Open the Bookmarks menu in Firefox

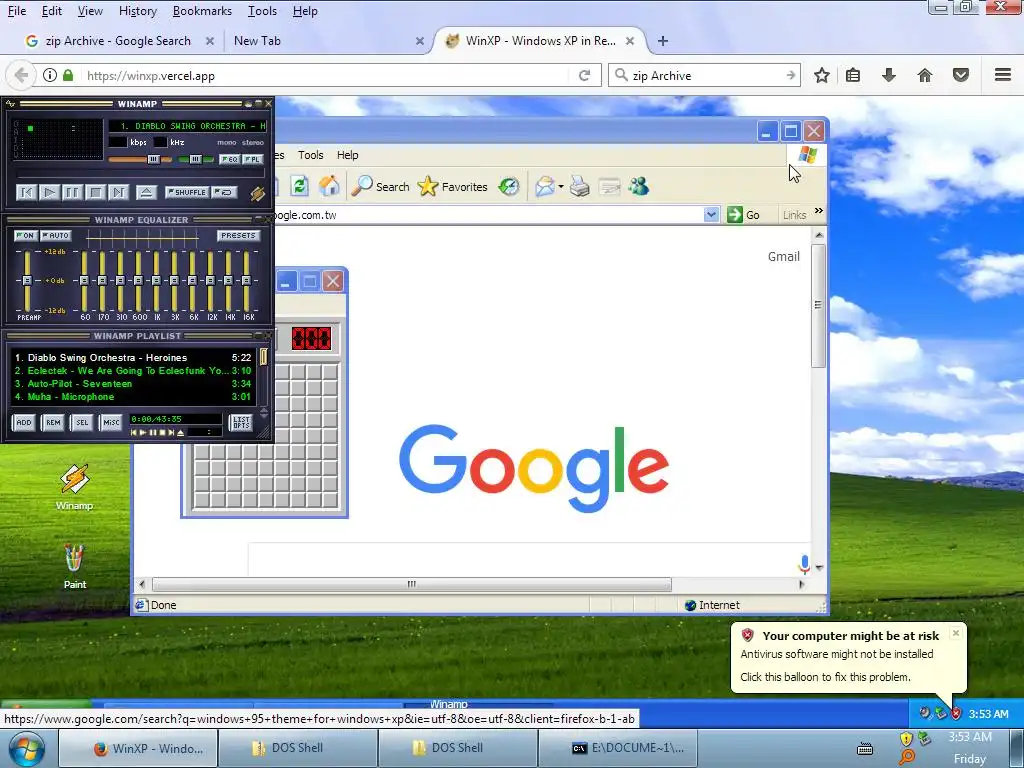[x=202, y=11]
